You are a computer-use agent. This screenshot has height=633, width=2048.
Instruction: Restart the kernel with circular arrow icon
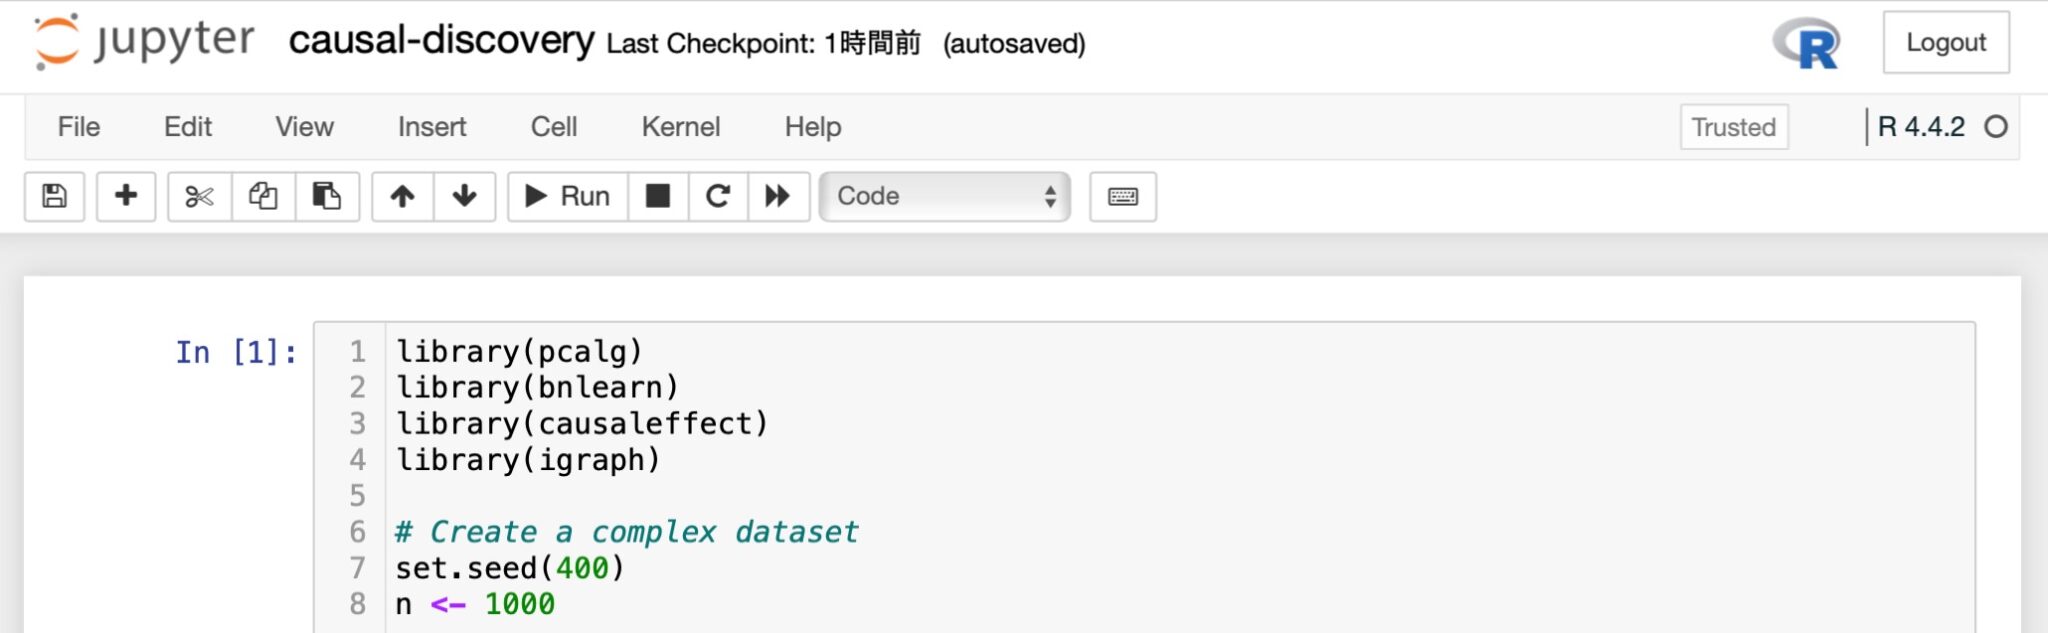718,196
